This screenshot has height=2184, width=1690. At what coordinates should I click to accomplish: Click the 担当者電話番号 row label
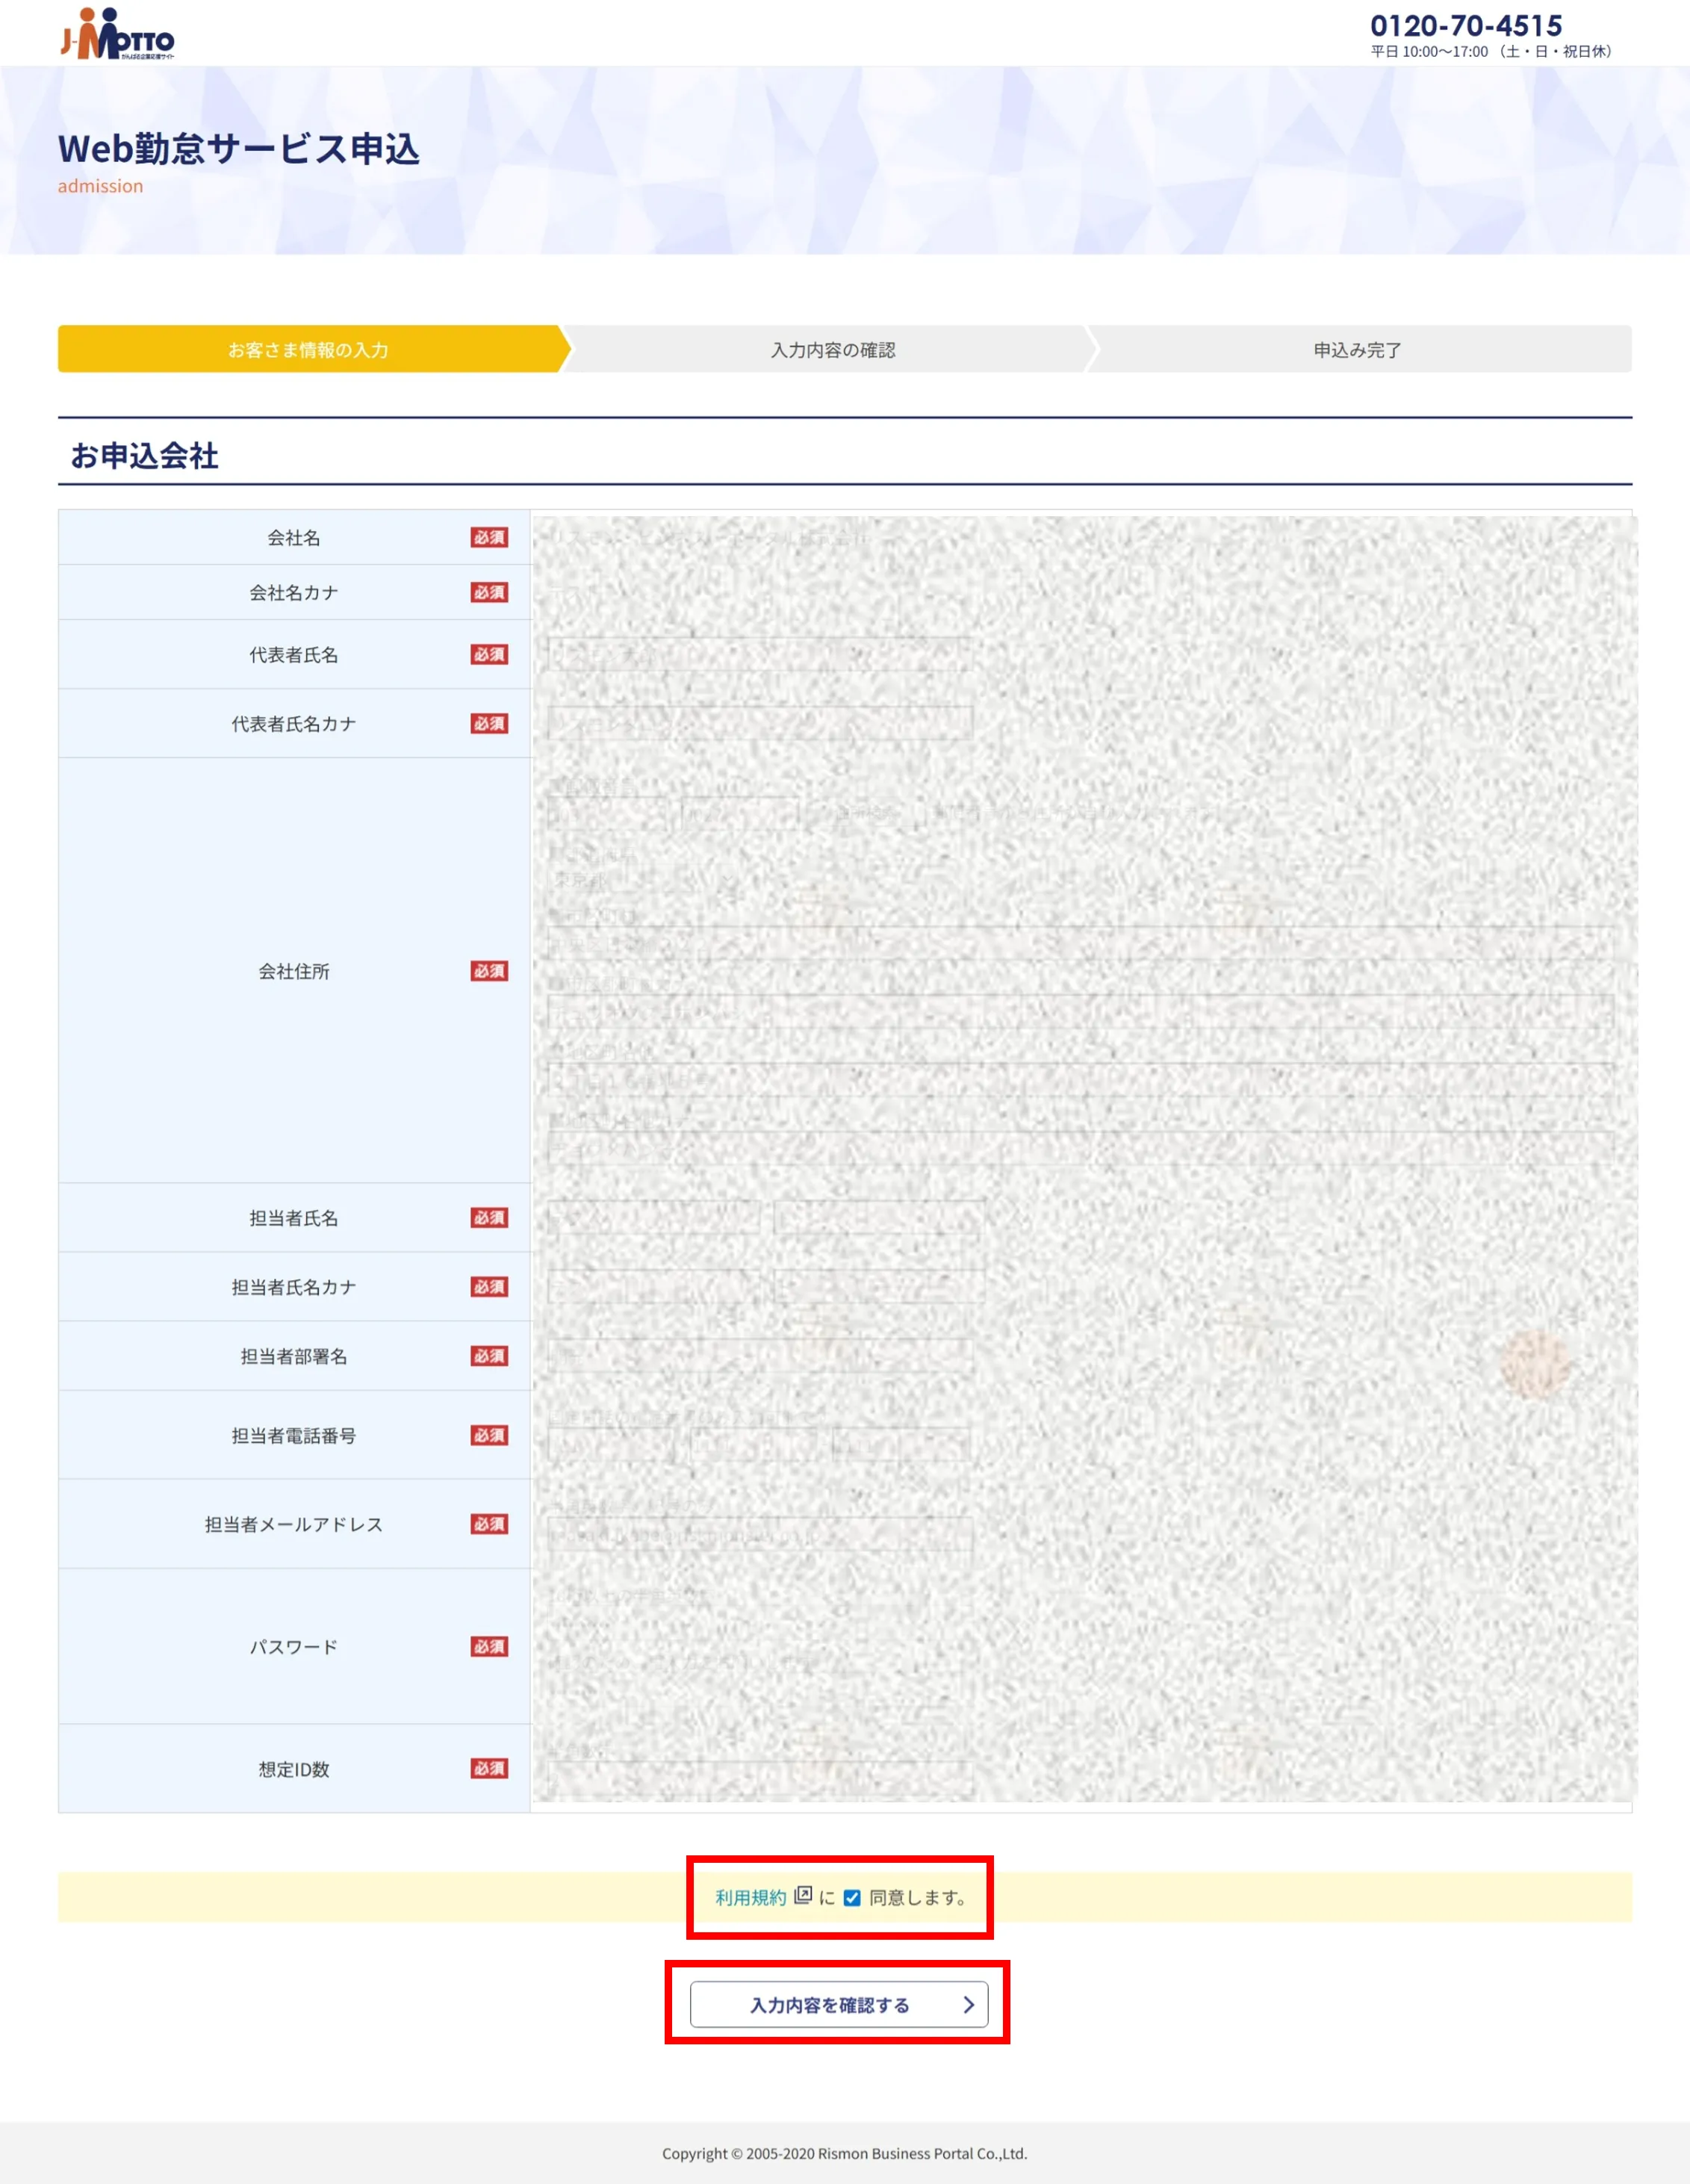pyautogui.click(x=294, y=1435)
